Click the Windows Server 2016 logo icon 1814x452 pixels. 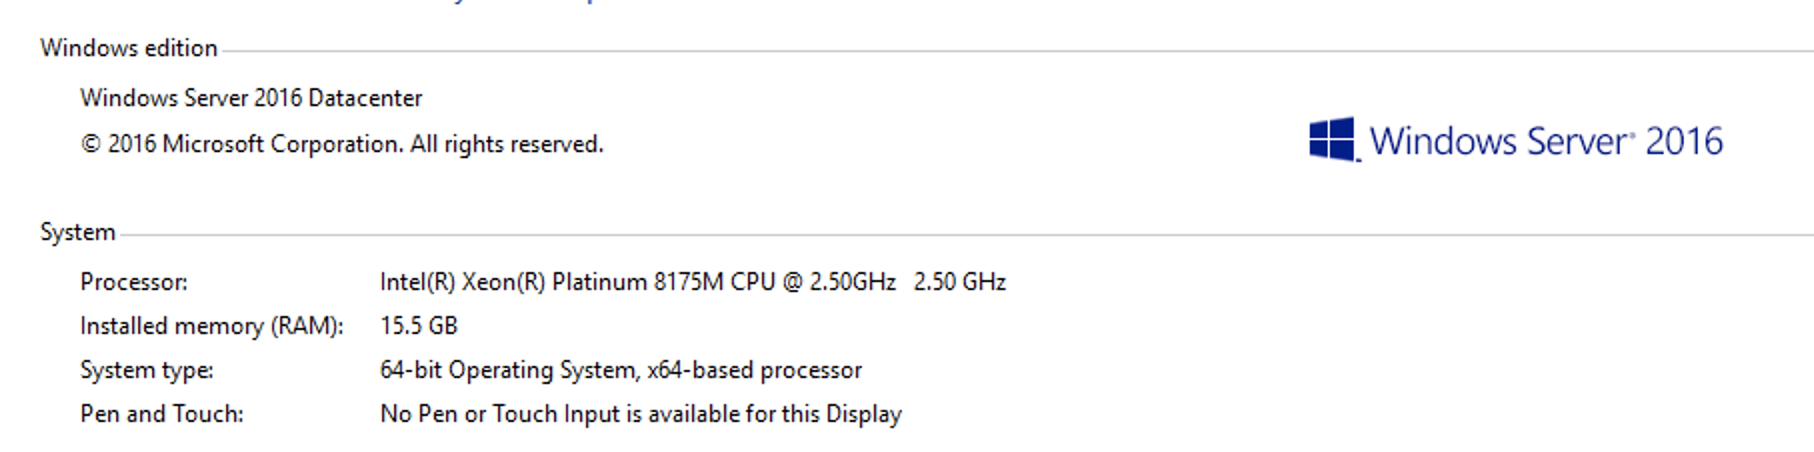click(1333, 140)
